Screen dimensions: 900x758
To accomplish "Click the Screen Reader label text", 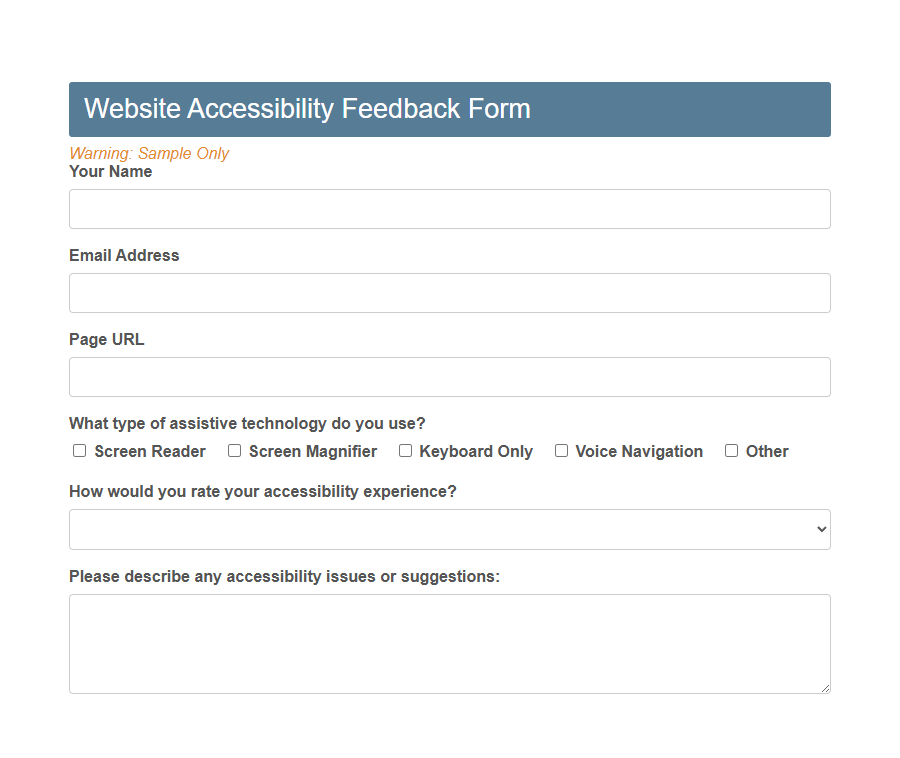I will [x=148, y=451].
